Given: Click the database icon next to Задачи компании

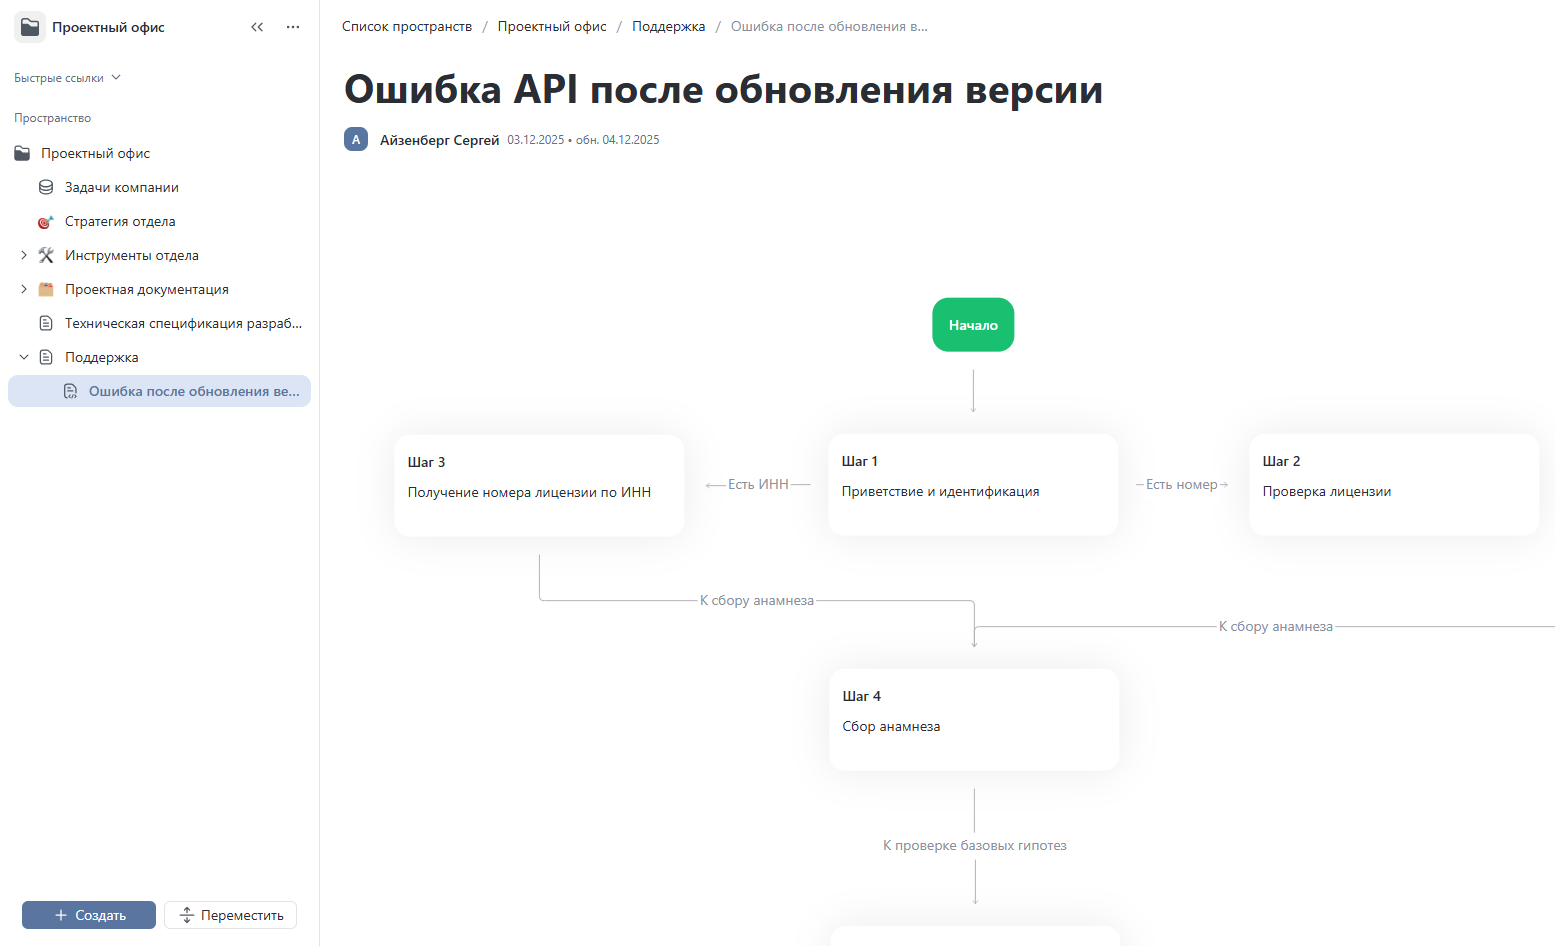Looking at the screenshot, I should point(46,186).
